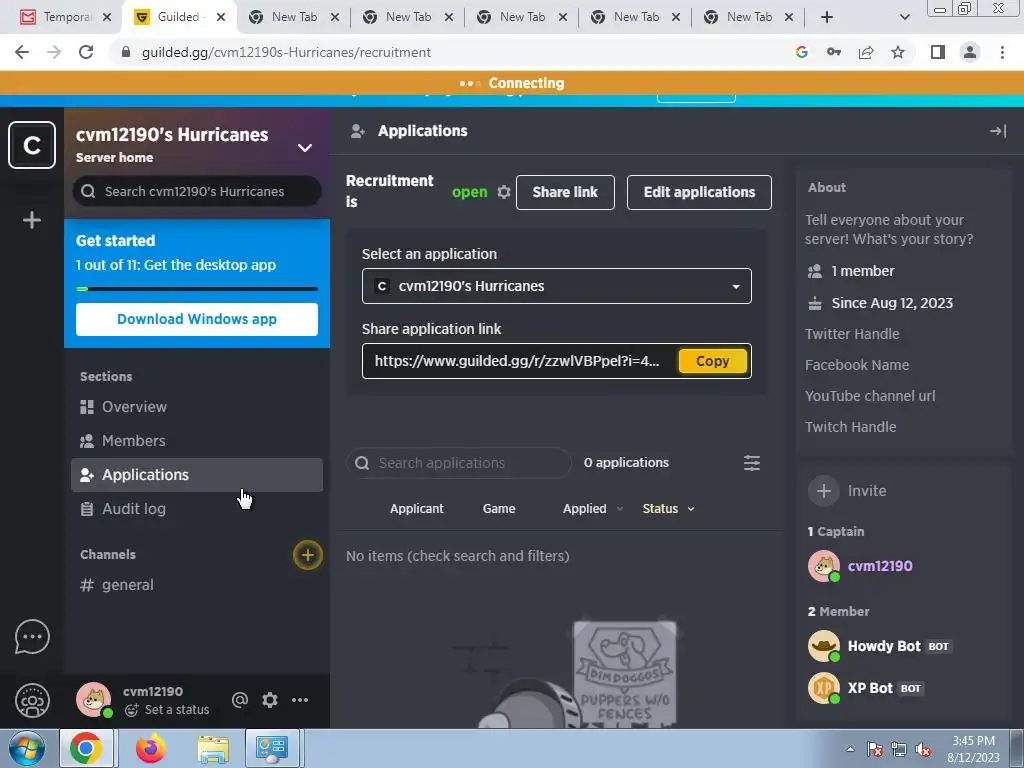This screenshot has height=768, width=1024.
Task: Open the Audit log section
Action: click(197, 509)
